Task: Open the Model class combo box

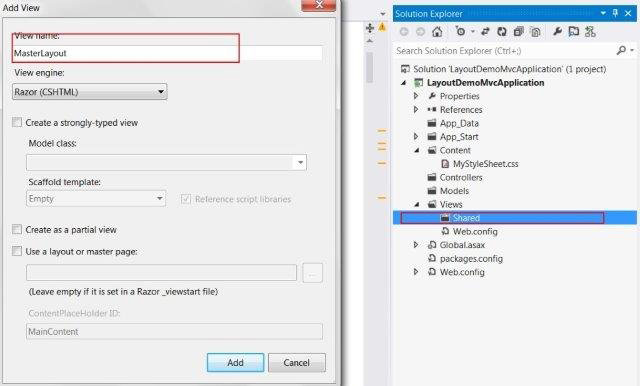Action: click(x=167, y=162)
